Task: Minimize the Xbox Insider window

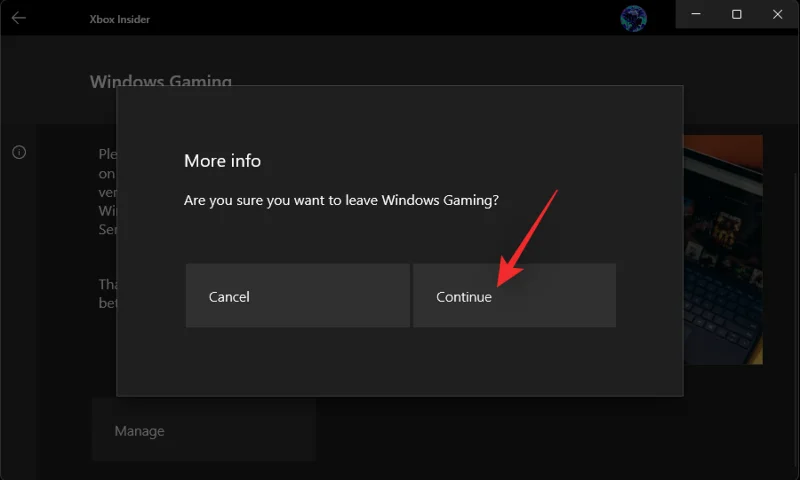Action: pyautogui.click(x=696, y=14)
